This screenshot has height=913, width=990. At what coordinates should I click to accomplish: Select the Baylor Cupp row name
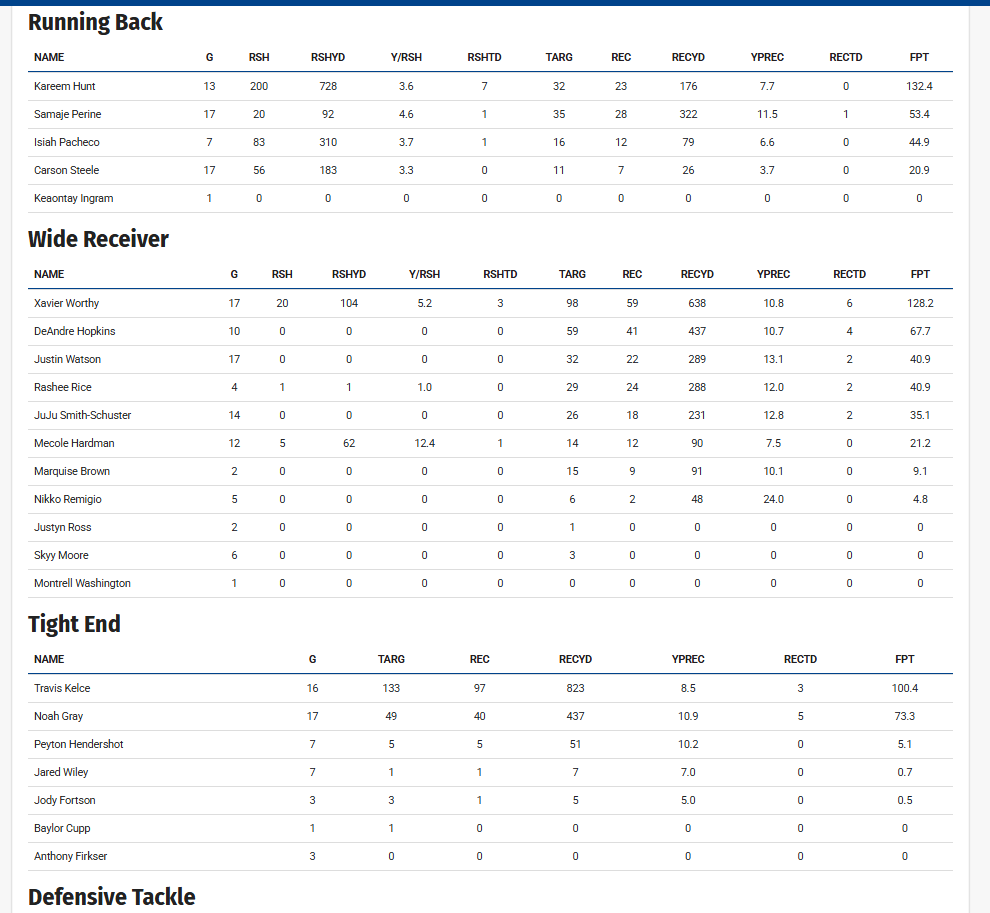(x=62, y=828)
